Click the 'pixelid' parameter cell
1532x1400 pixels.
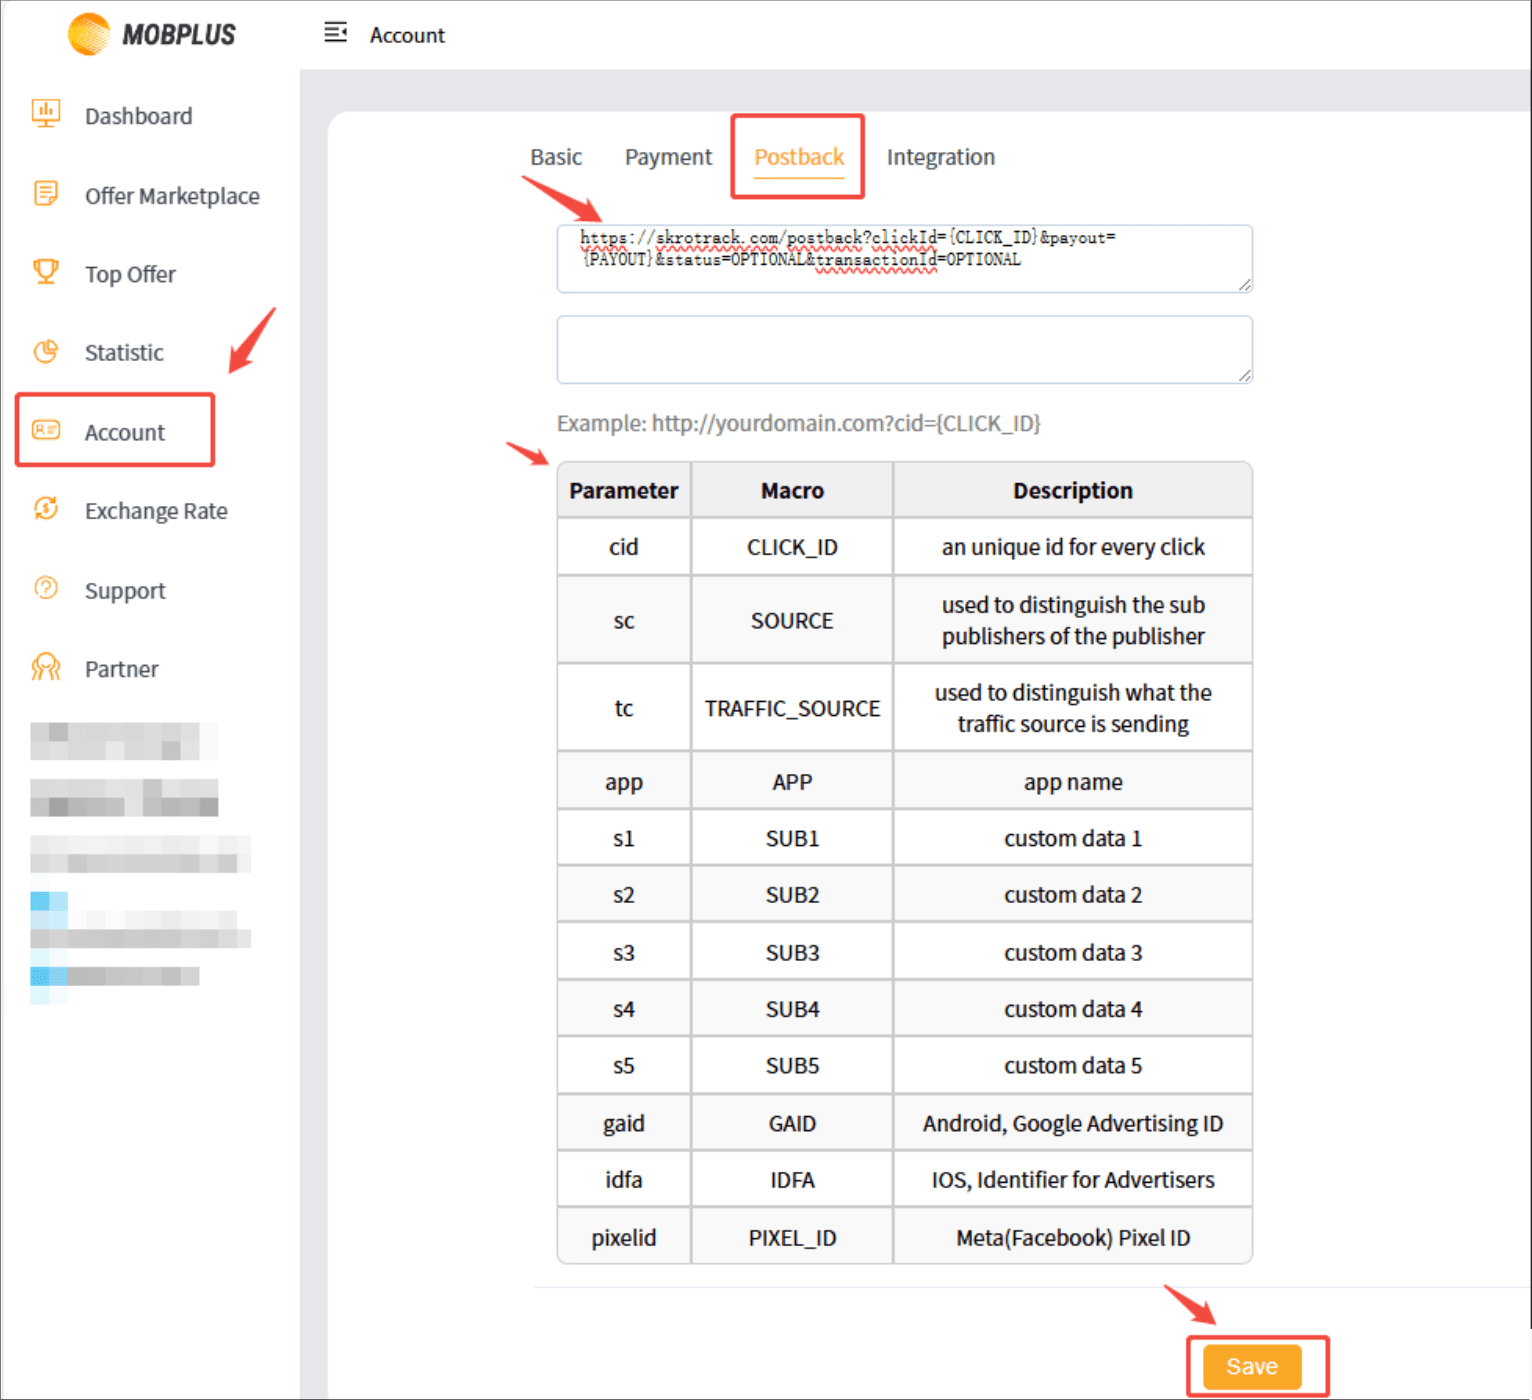(624, 1237)
